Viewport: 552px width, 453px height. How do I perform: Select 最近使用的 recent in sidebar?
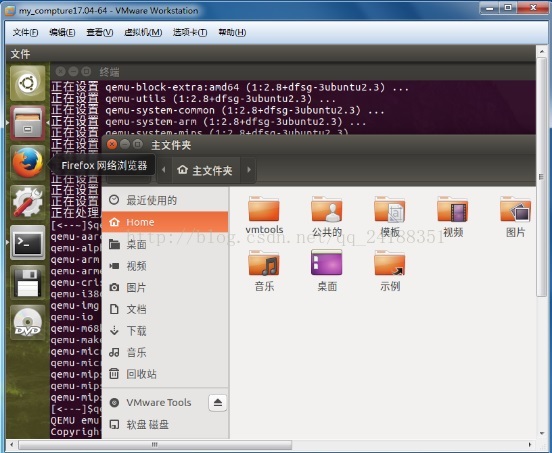(x=165, y=200)
